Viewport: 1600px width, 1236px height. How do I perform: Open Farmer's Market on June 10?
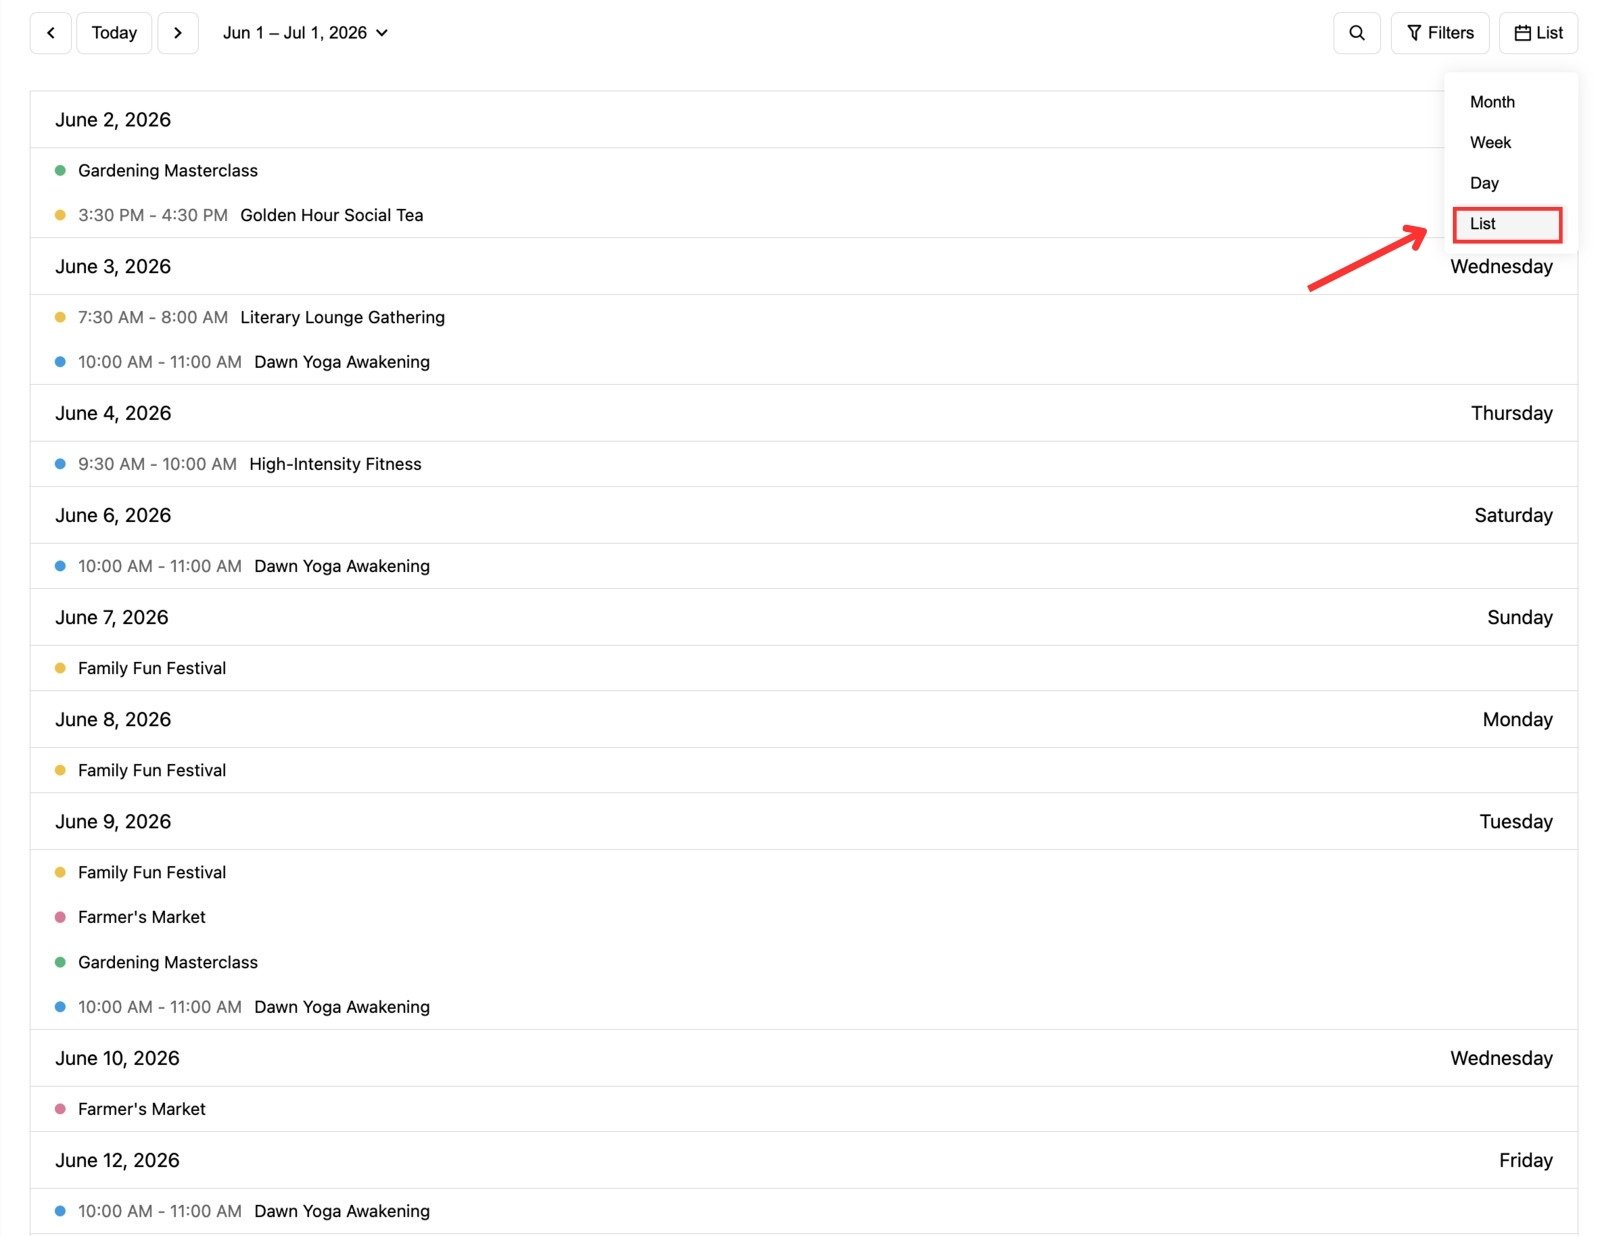click(142, 1109)
